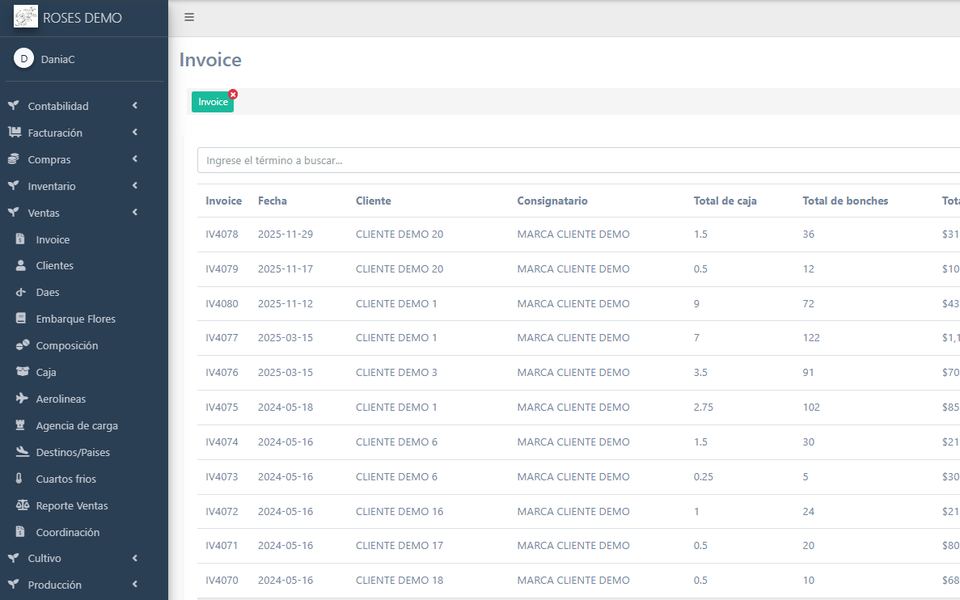Toggle the hamburger sidebar menu
This screenshot has width=960, height=600.
coord(189,17)
